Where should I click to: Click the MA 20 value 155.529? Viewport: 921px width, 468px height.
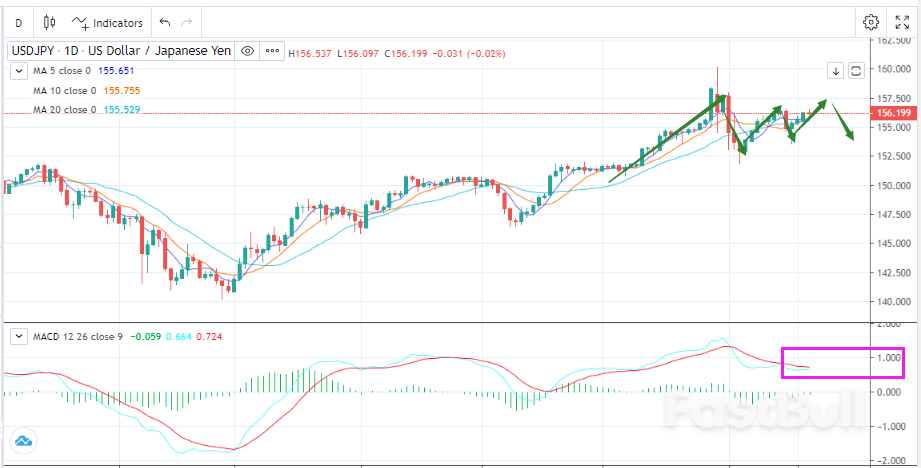pyautogui.click(x=122, y=110)
